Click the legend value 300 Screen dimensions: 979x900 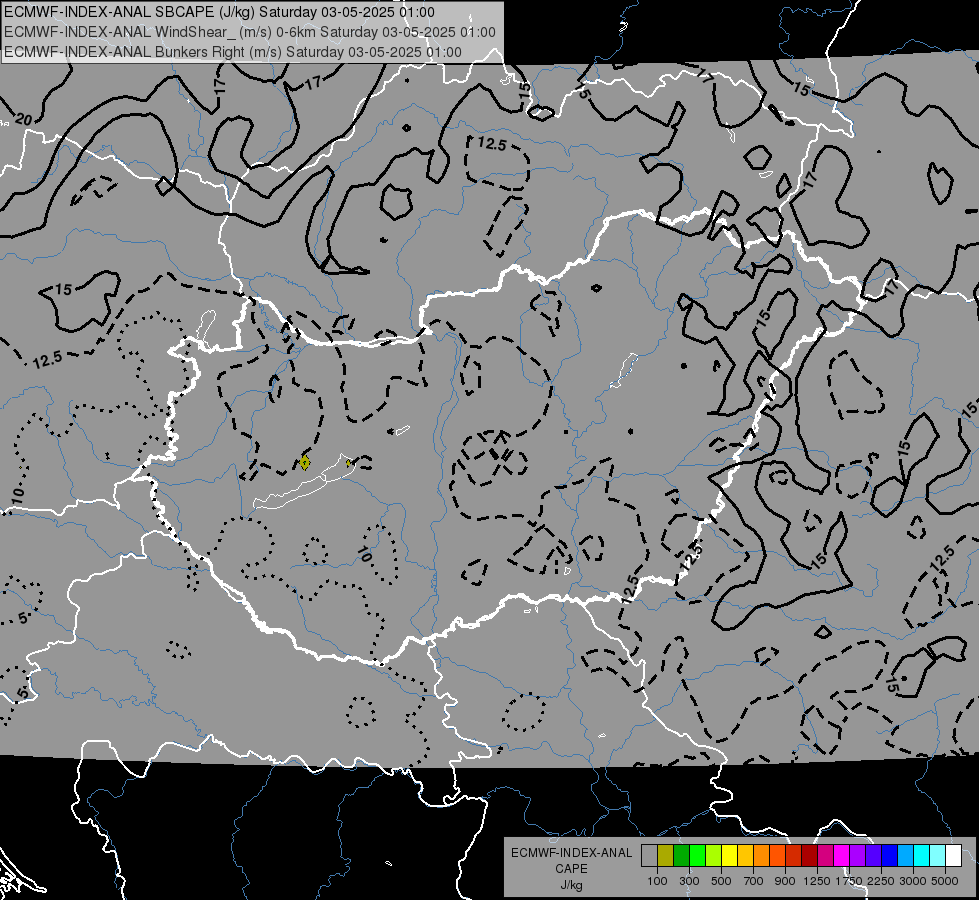[x=689, y=881]
